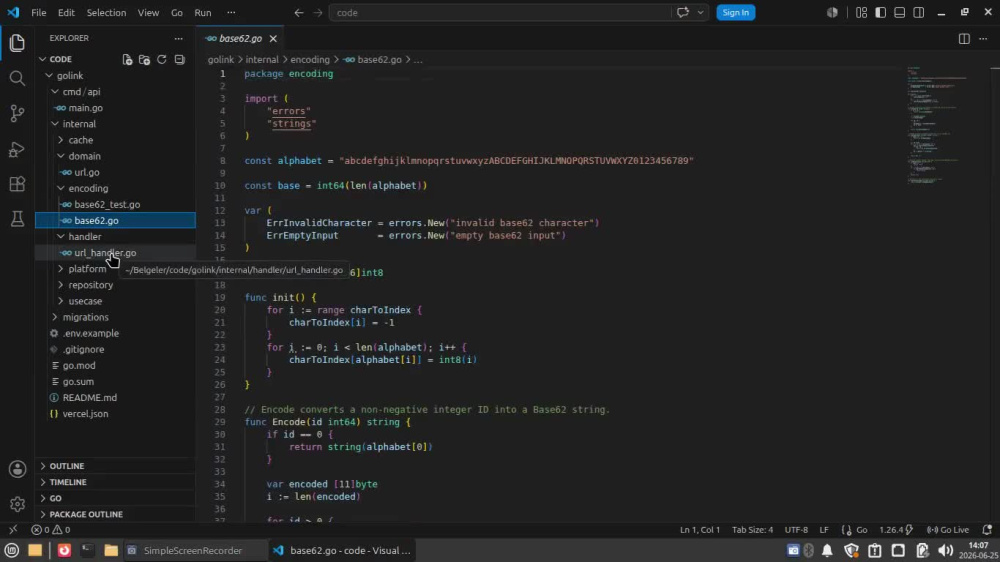The height and width of the screenshot is (562, 1000).
Task: Open the Copilot chat icon
Action: click(683, 13)
